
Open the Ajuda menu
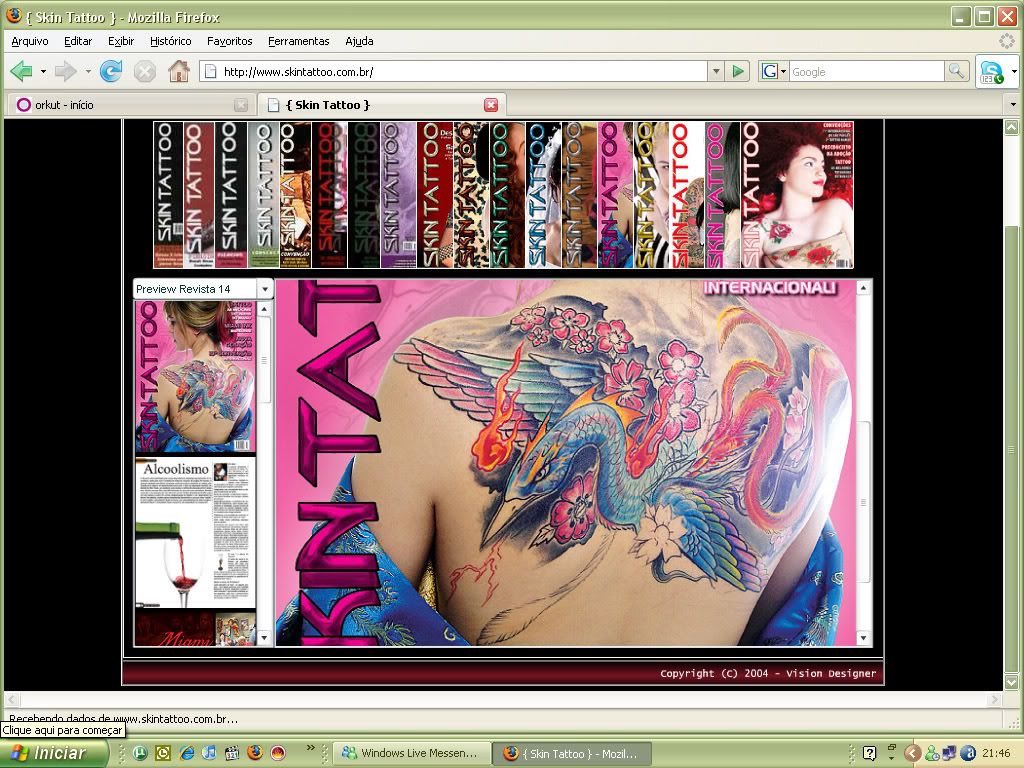pyautogui.click(x=359, y=41)
